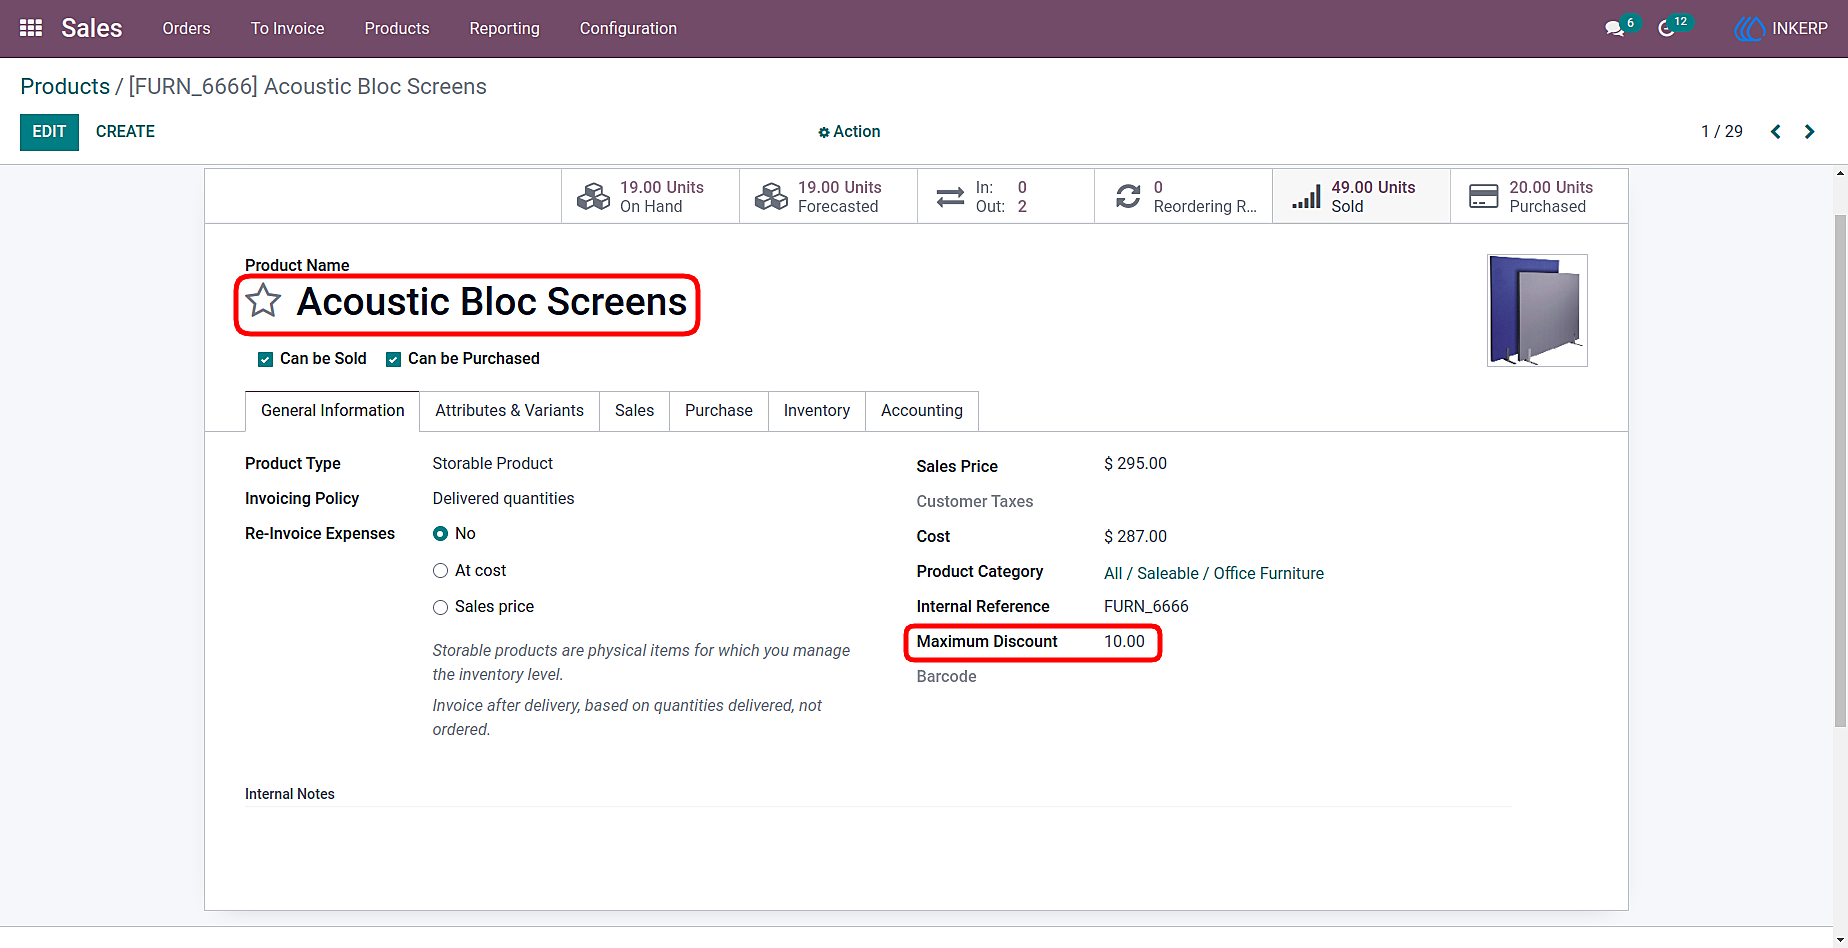The height and width of the screenshot is (948, 1848).
Task: Open the Sales app title
Action: [91, 28]
